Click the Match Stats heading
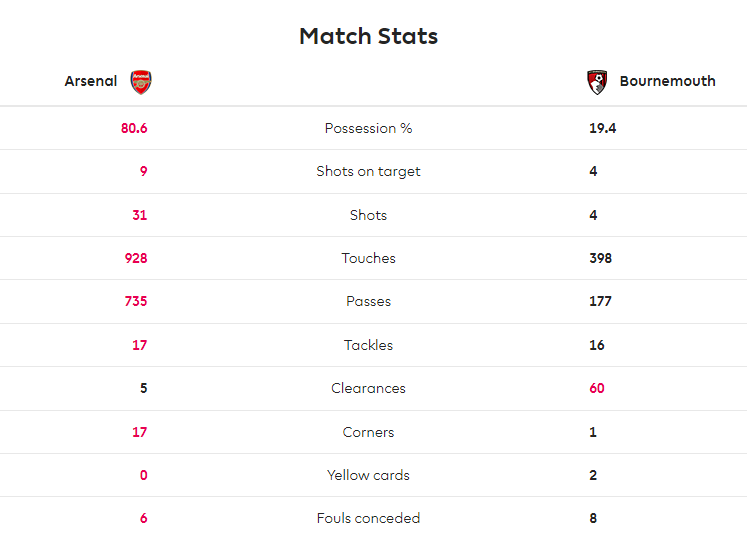The width and height of the screenshot is (747, 548). (368, 36)
